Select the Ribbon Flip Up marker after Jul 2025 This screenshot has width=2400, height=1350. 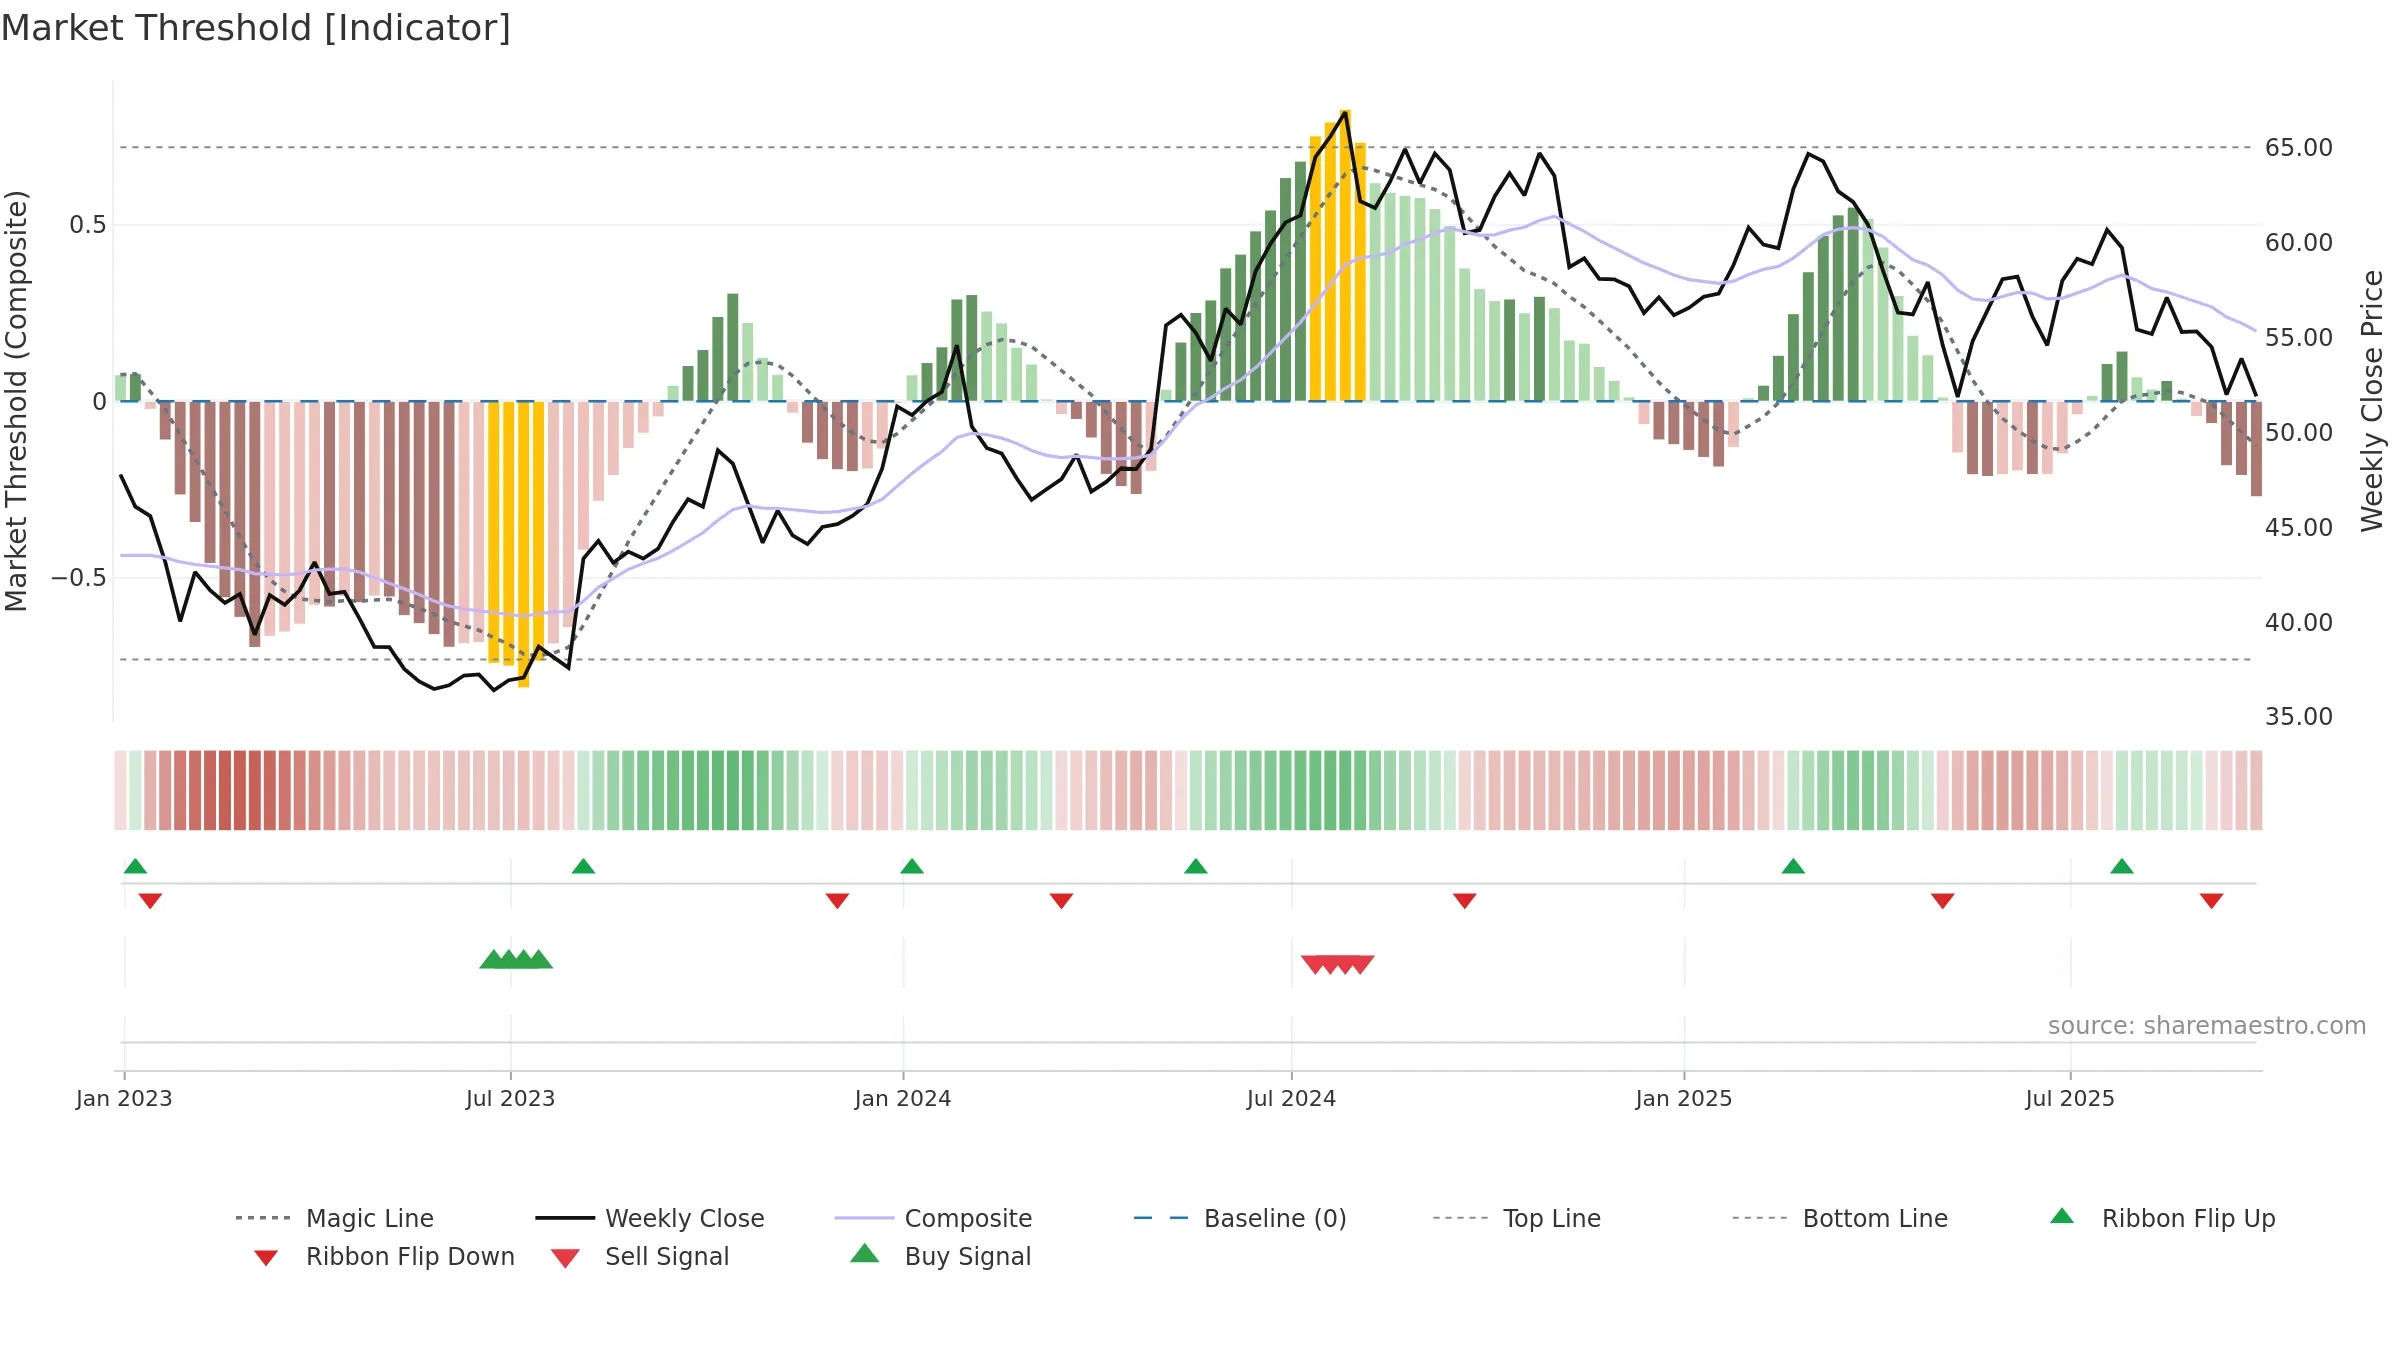click(x=2122, y=866)
